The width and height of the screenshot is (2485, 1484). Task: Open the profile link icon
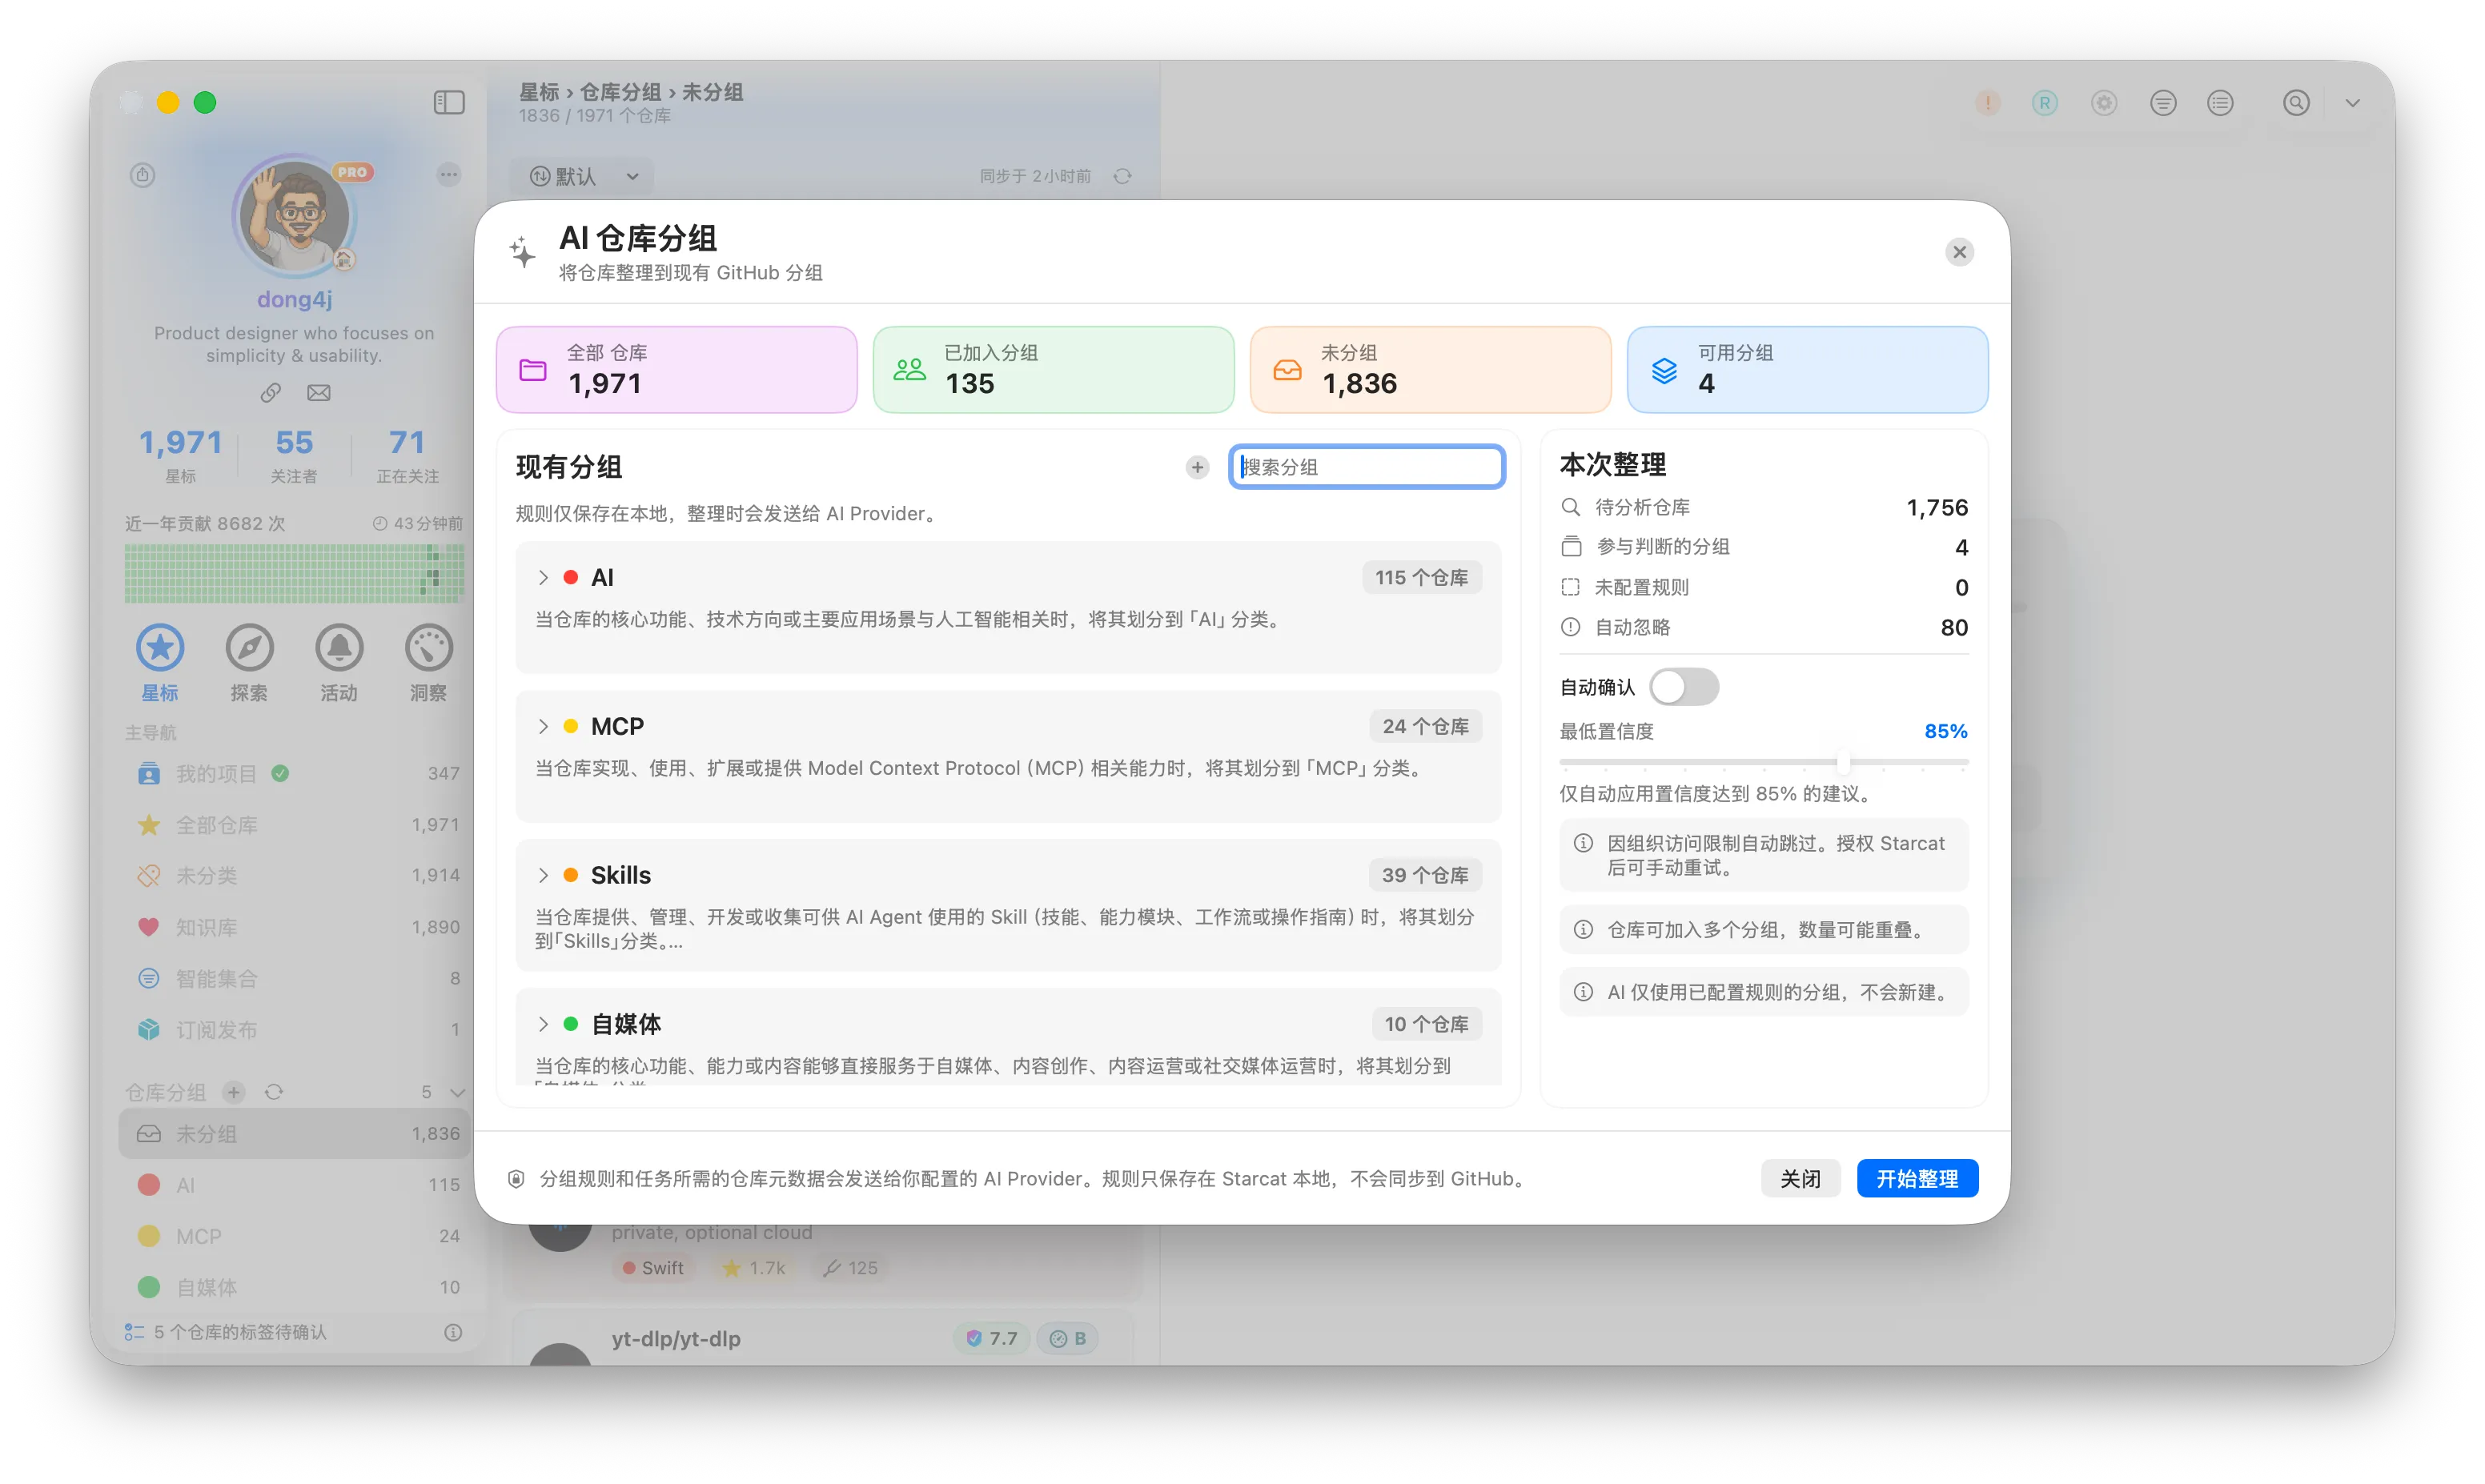pos(270,393)
